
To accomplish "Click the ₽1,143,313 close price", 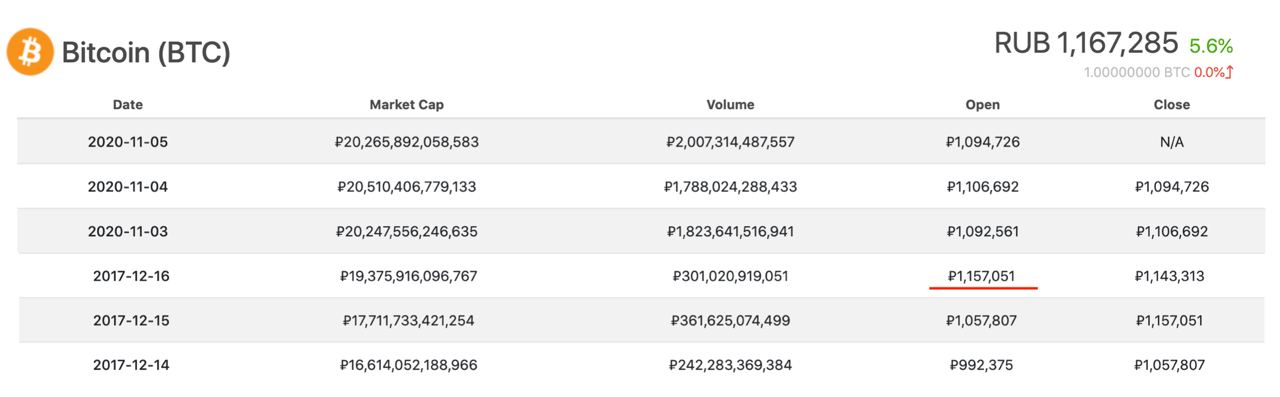I will coord(1172,276).
